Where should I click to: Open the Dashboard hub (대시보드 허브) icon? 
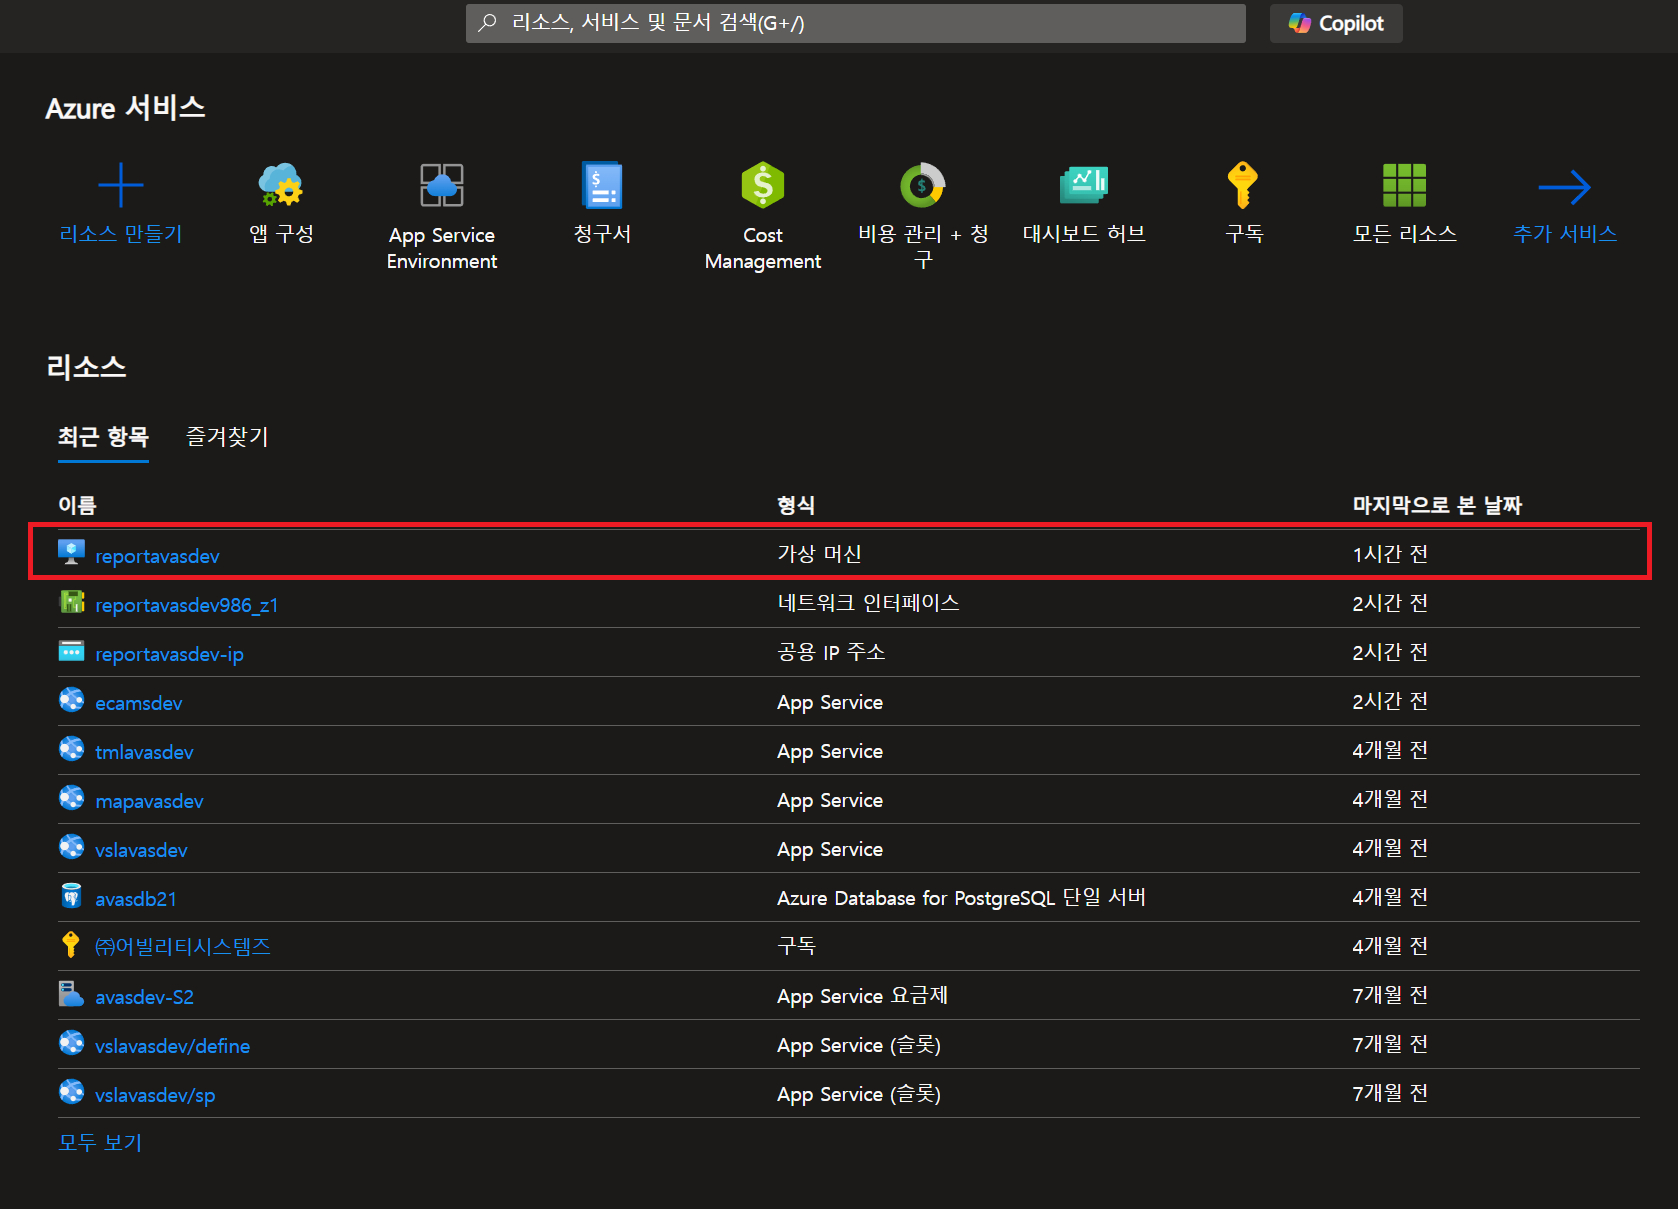(1084, 185)
